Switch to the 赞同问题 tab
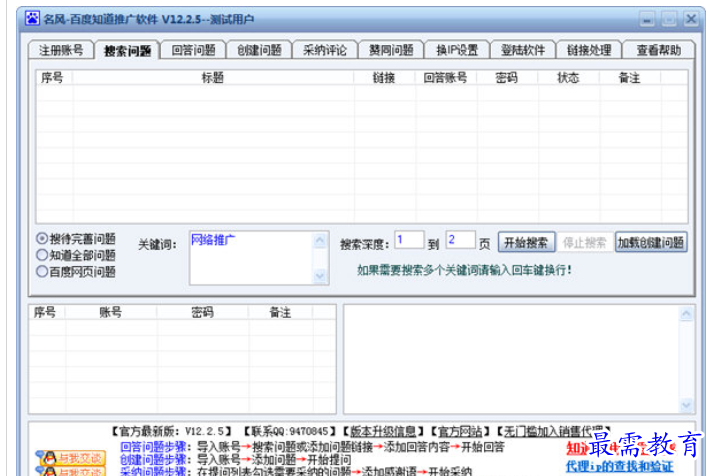The image size is (710, 476). 391,50
